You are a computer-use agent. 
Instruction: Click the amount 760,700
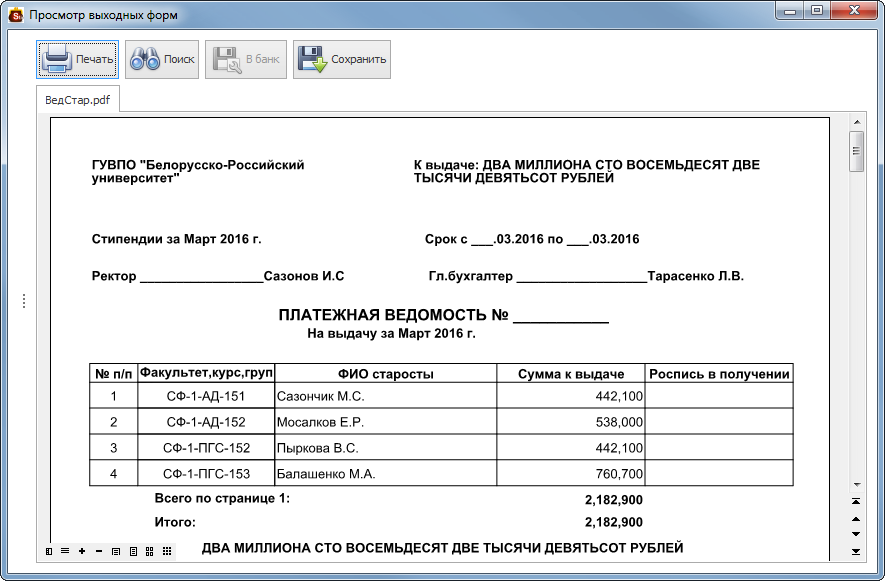pos(619,474)
